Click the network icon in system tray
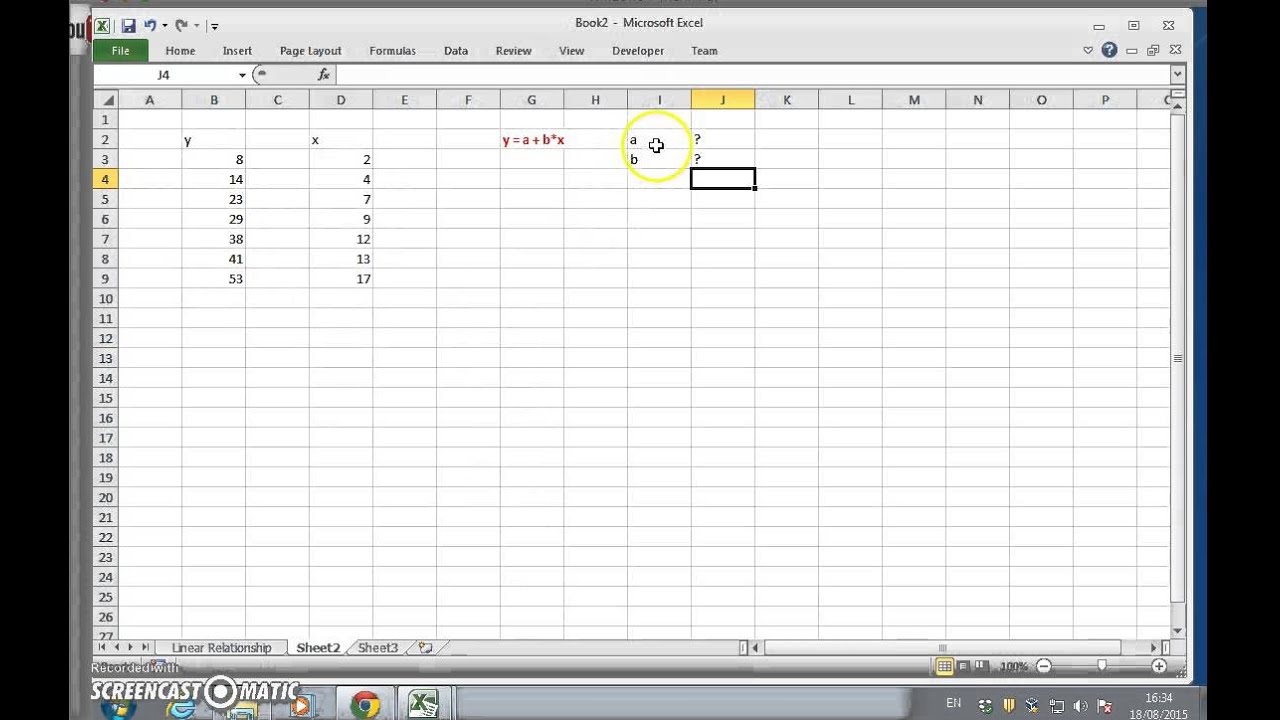 pyautogui.click(x=1056, y=706)
